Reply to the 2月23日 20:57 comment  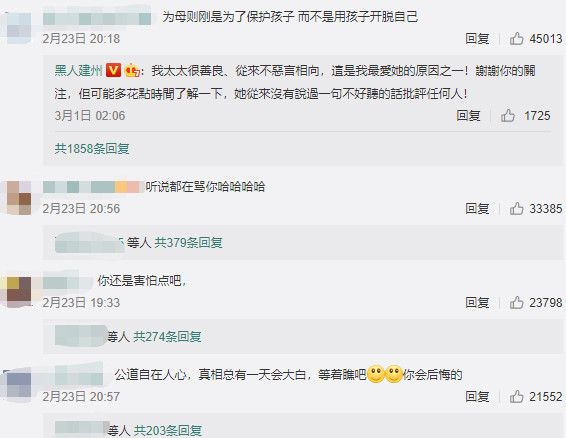477,396
